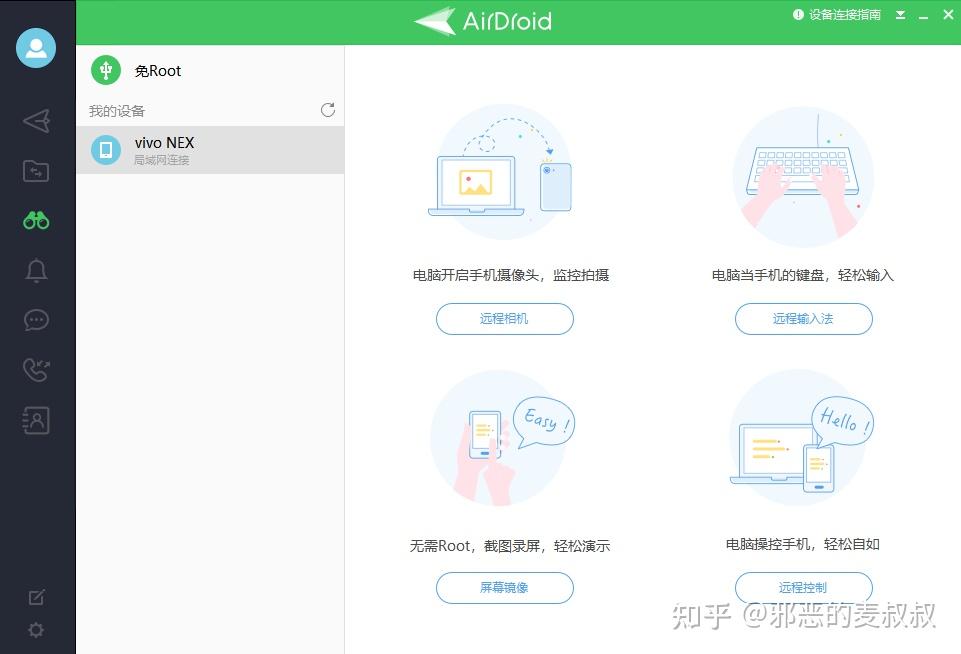
Task: Click the remote keyboard illustration
Action: (803, 177)
